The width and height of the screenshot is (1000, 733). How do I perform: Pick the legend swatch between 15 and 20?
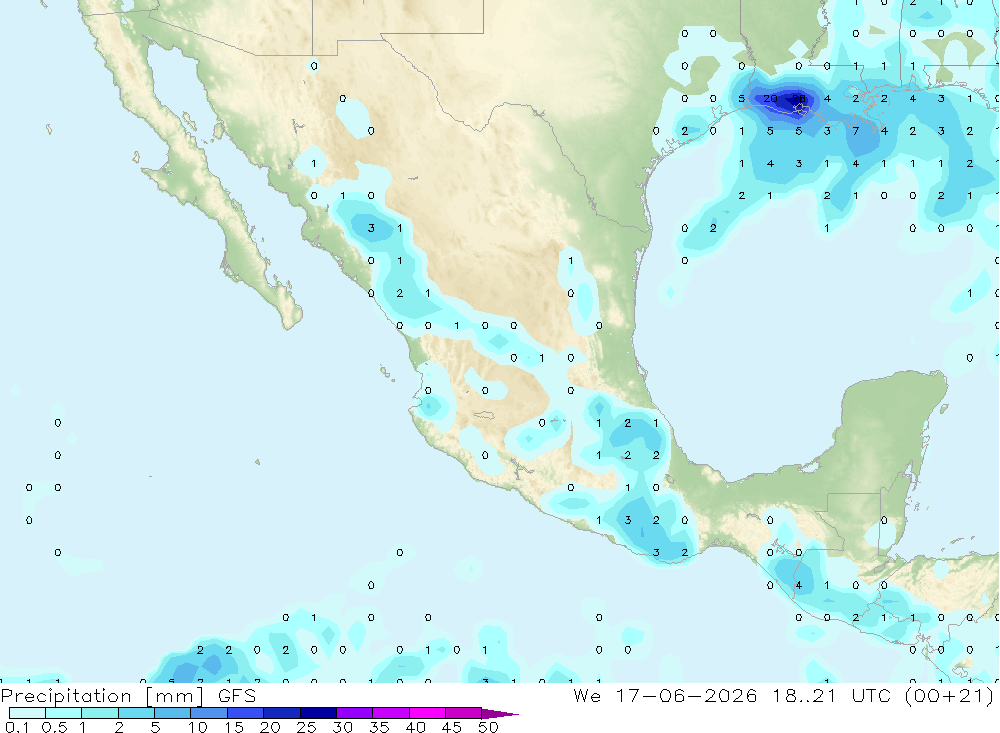coord(246,713)
